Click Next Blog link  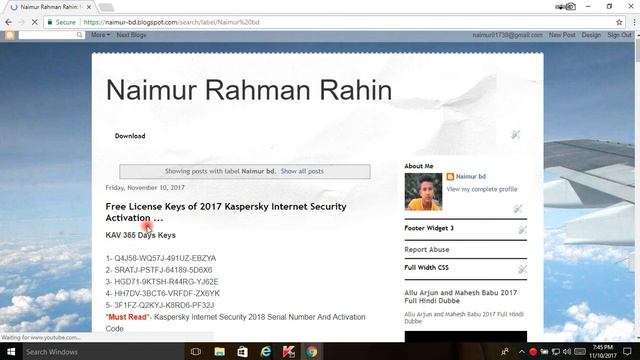pos(131,35)
